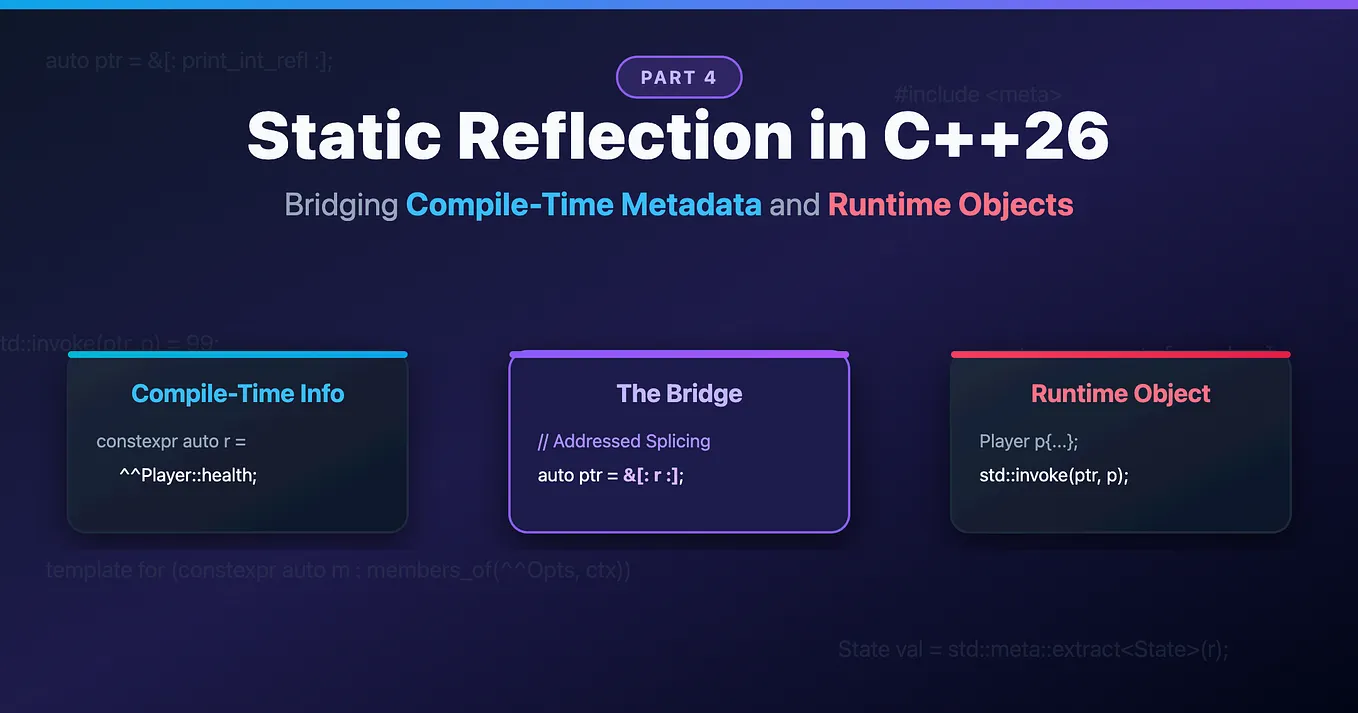Click the constexpr auto r = line
The image size is (1358, 713).
[171, 441]
